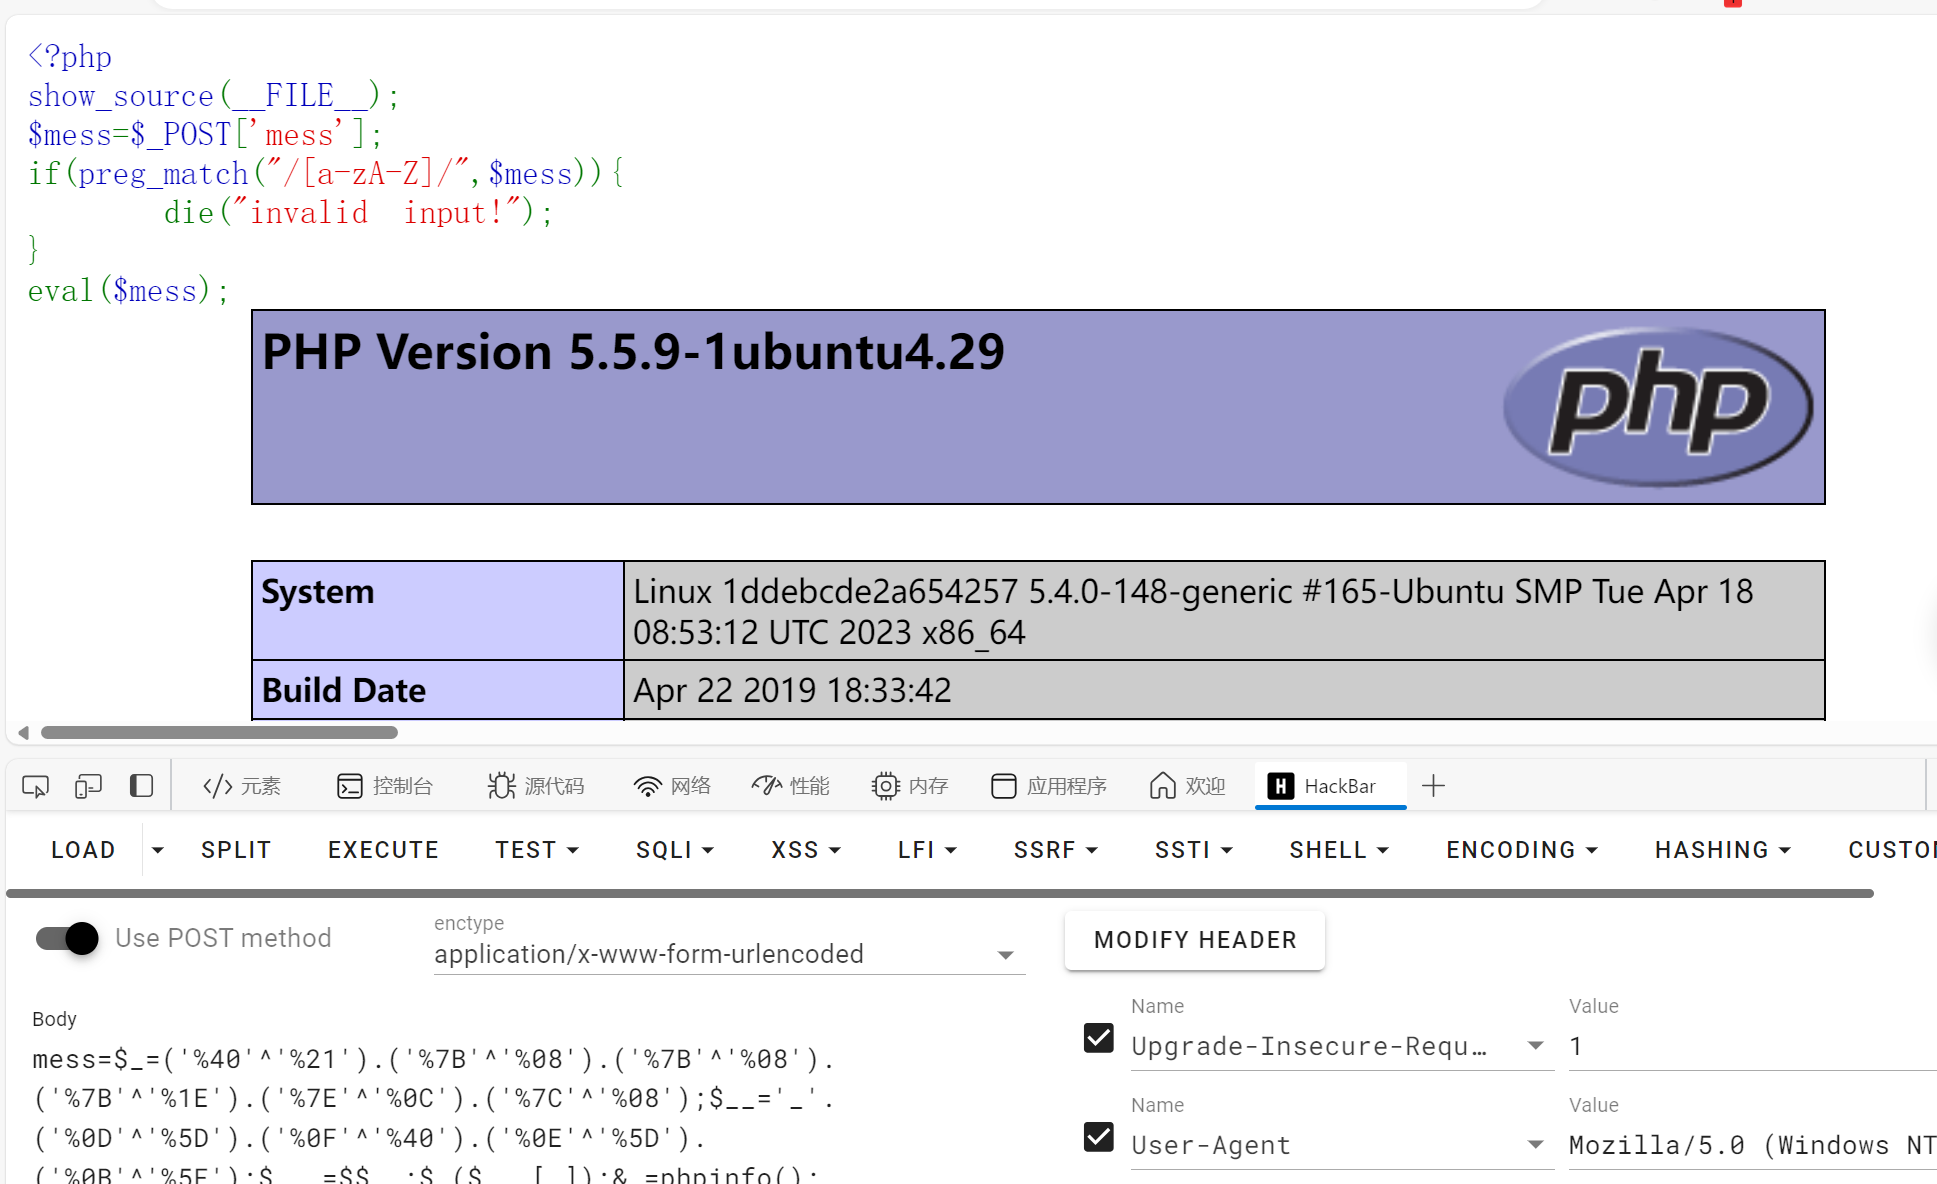Click the page horizontal scrollbar thumb
The height and width of the screenshot is (1184, 1937).
tap(219, 732)
